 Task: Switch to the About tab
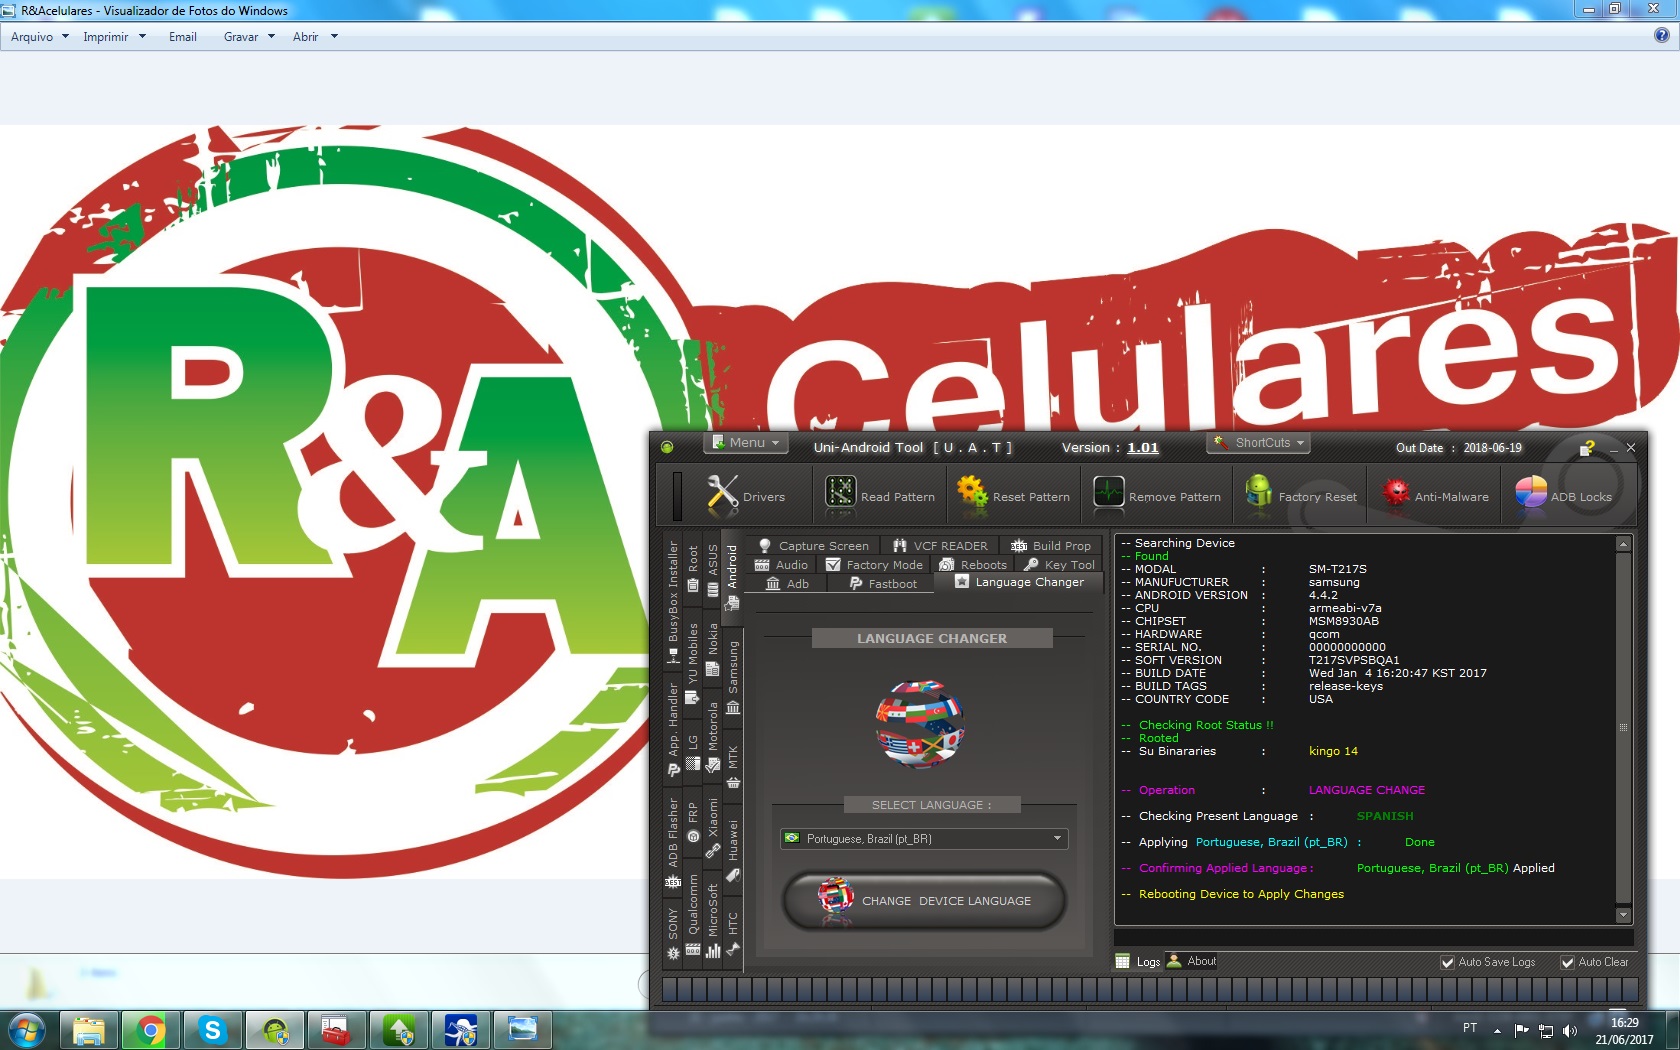click(1192, 961)
